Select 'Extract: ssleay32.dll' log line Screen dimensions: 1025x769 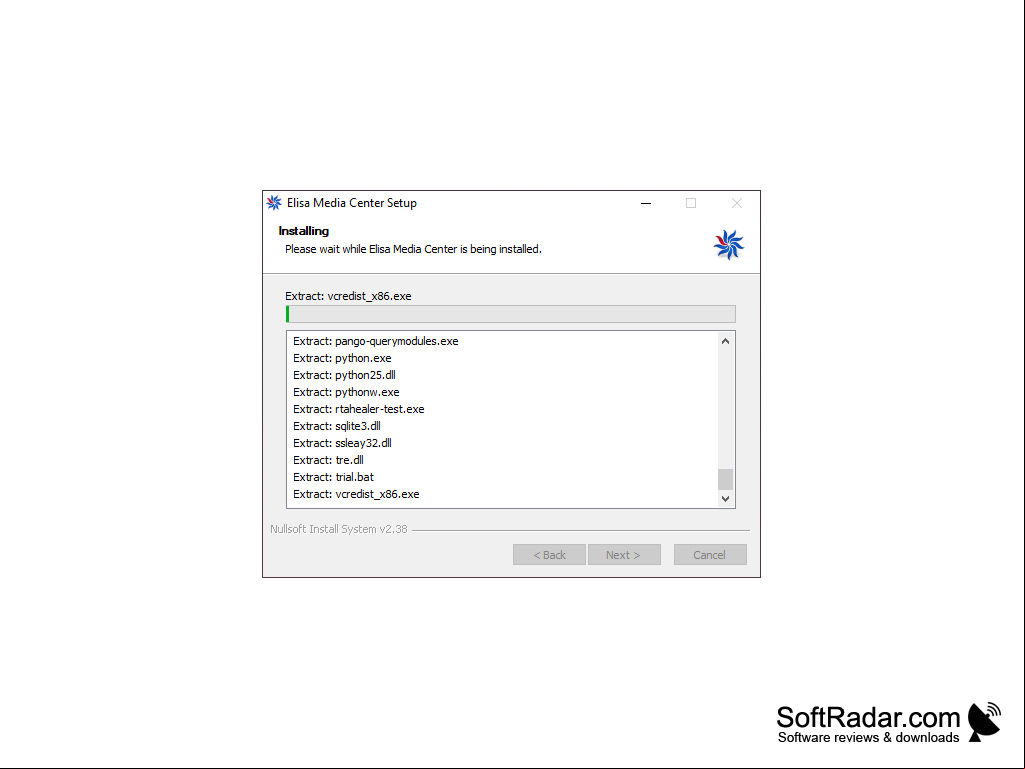pos(342,443)
